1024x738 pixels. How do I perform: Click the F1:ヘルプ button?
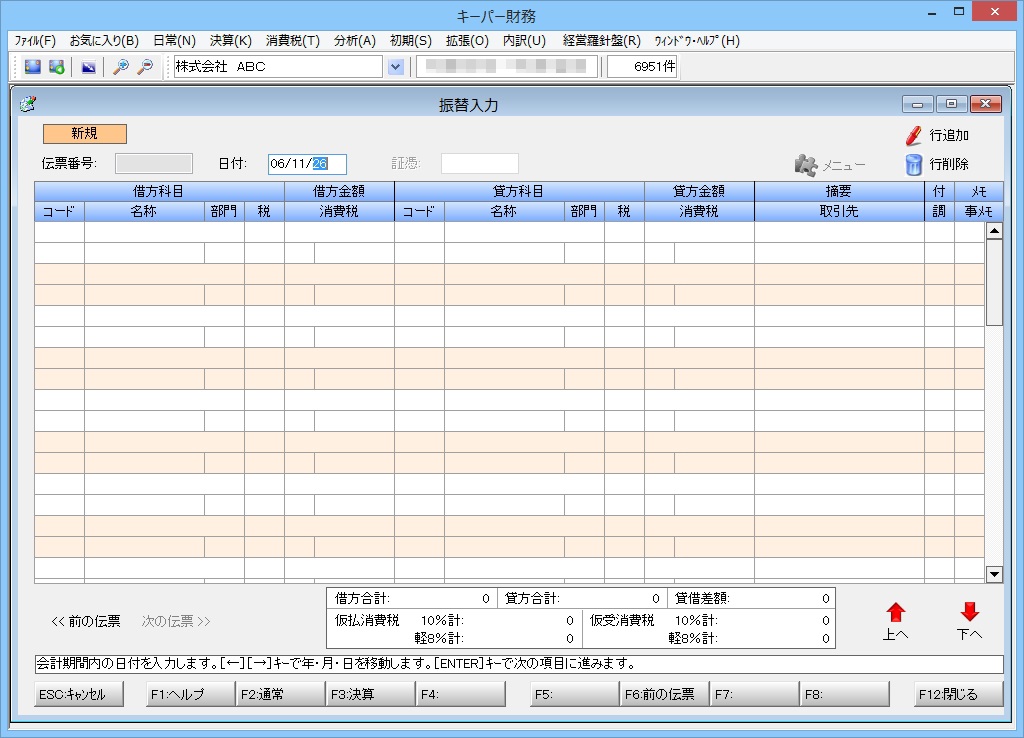[x=191, y=694]
